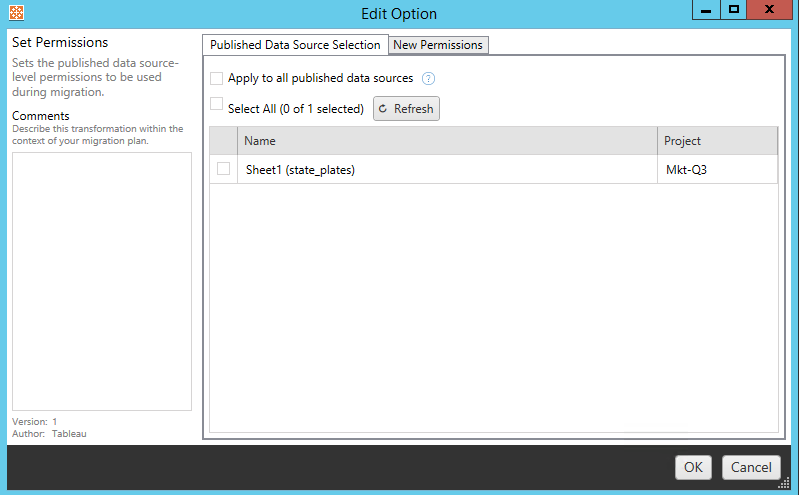Select the Sheet1 (state_plates) data source name
Screen dimensions: 799x495
point(300,170)
